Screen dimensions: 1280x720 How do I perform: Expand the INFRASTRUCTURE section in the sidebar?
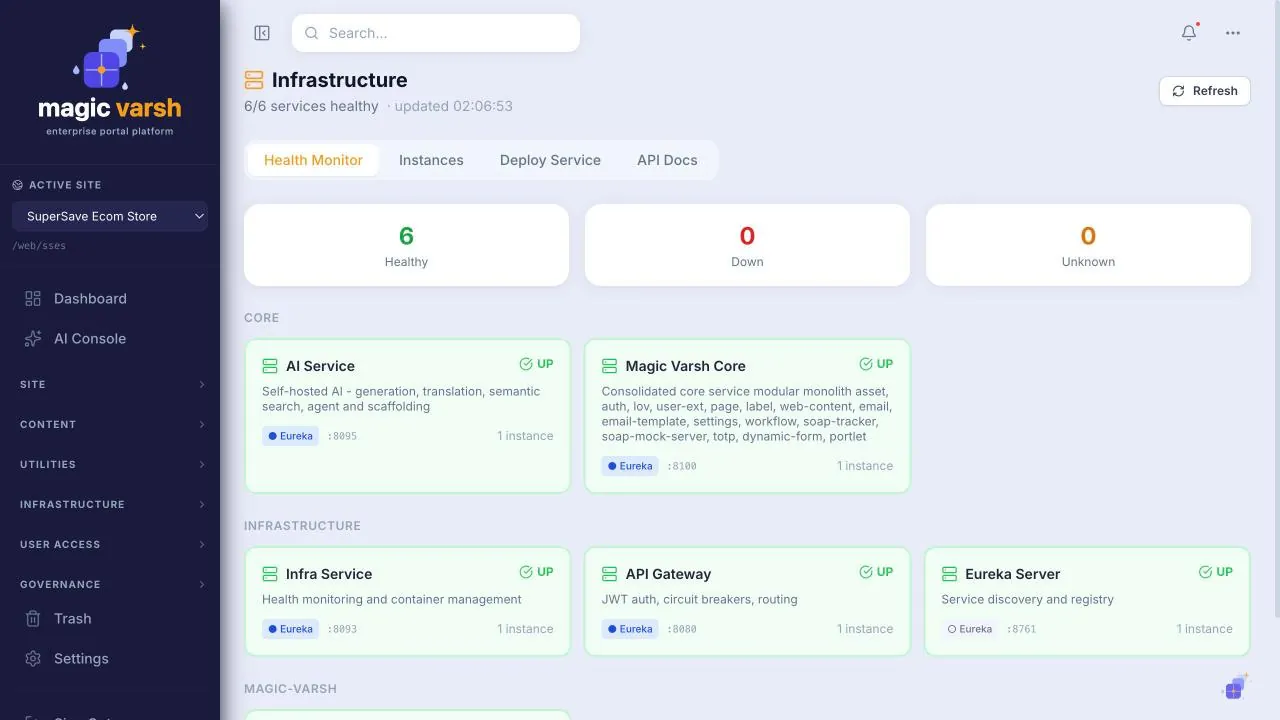pyautogui.click(x=110, y=504)
